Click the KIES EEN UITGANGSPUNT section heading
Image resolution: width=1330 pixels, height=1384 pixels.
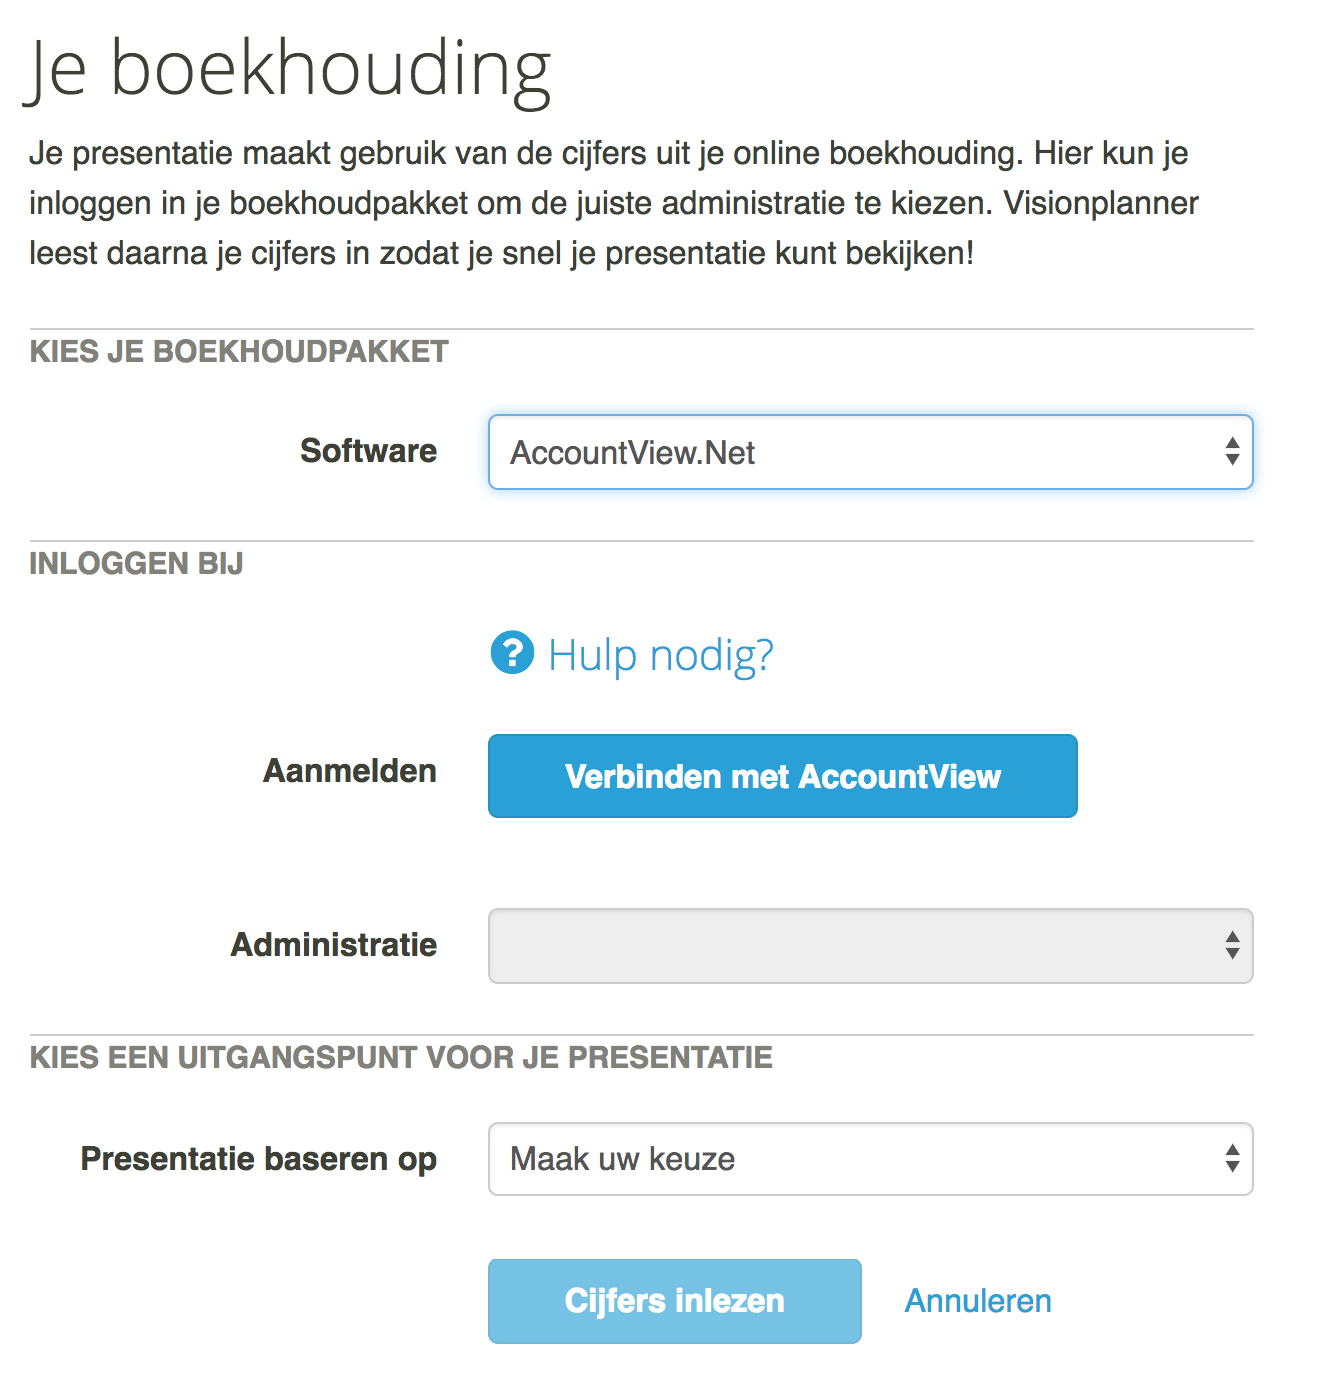click(401, 1058)
